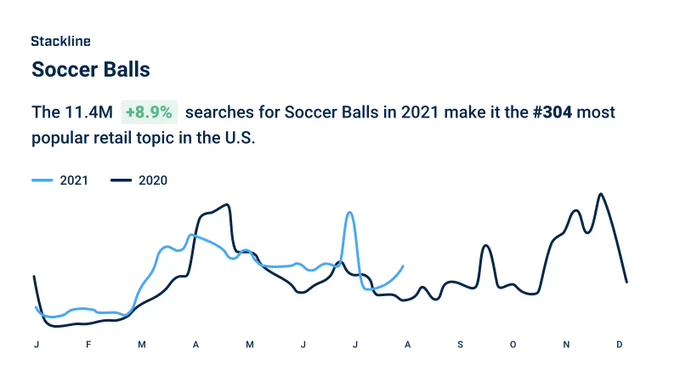This screenshot has width=680, height=383.
Task: Select the F February axis label
Action: [88, 344]
